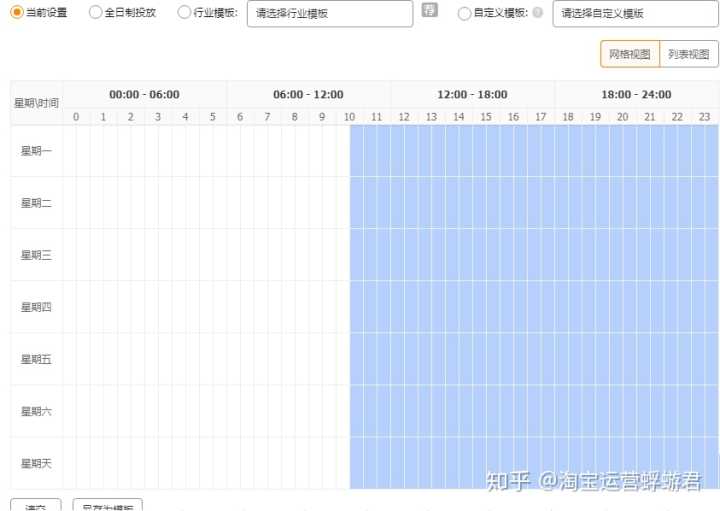Click the 清空 button
The image size is (720, 511).
point(36,505)
